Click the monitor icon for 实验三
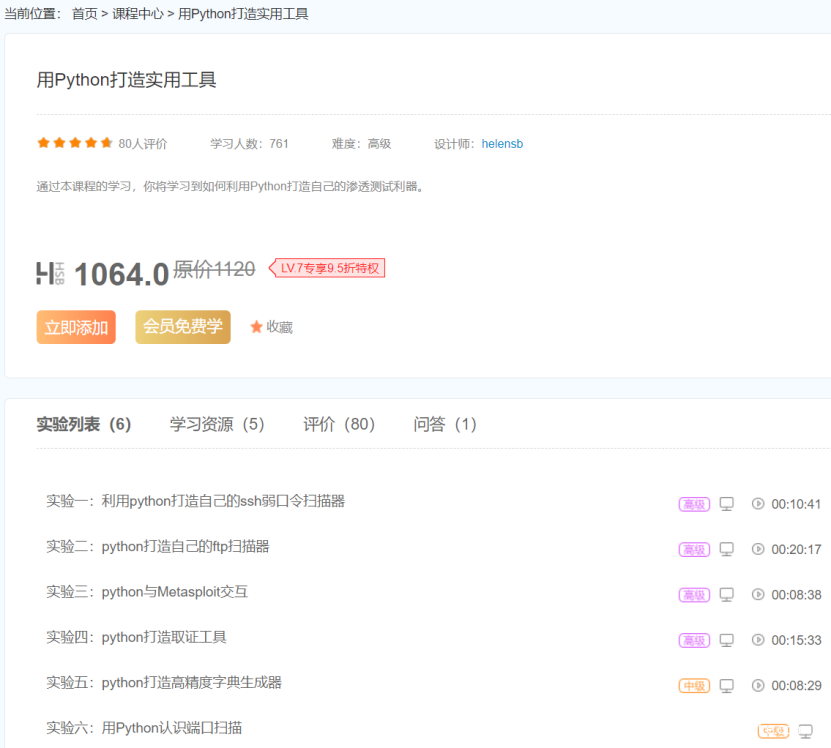Image resolution: width=831 pixels, height=748 pixels. (x=727, y=595)
